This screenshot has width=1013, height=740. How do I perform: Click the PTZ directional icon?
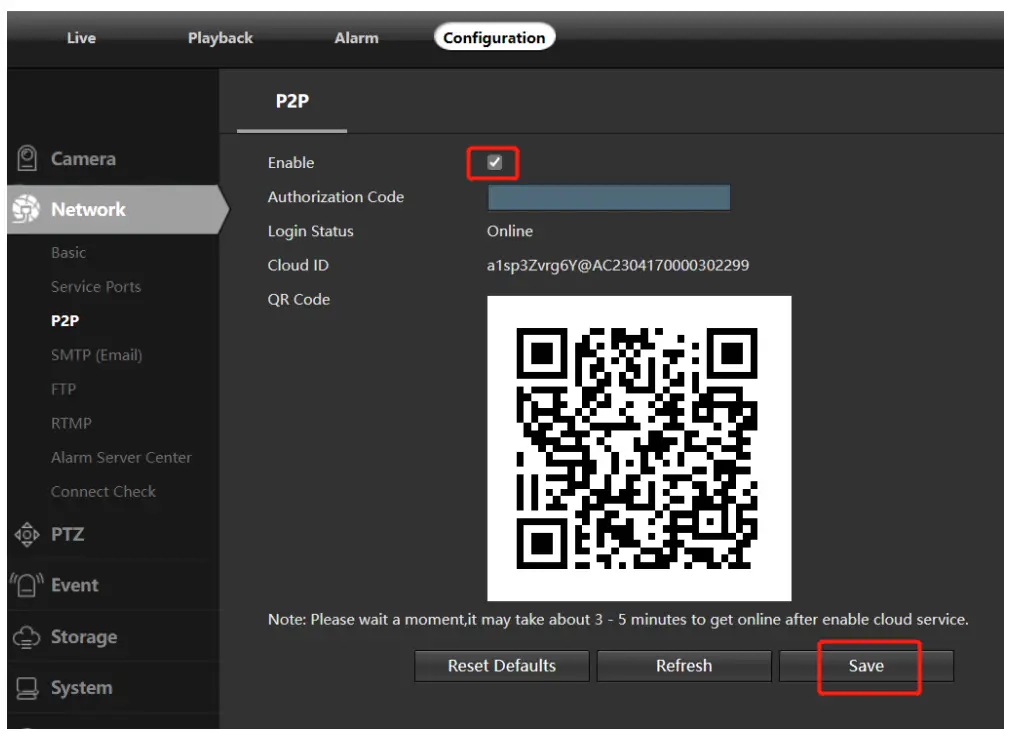coord(27,536)
